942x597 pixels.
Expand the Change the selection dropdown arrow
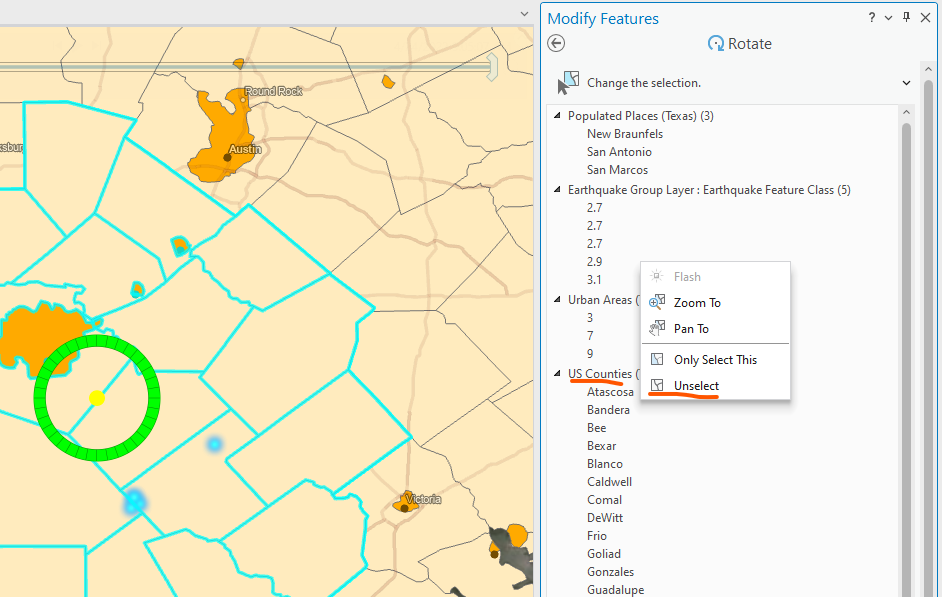tap(907, 83)
